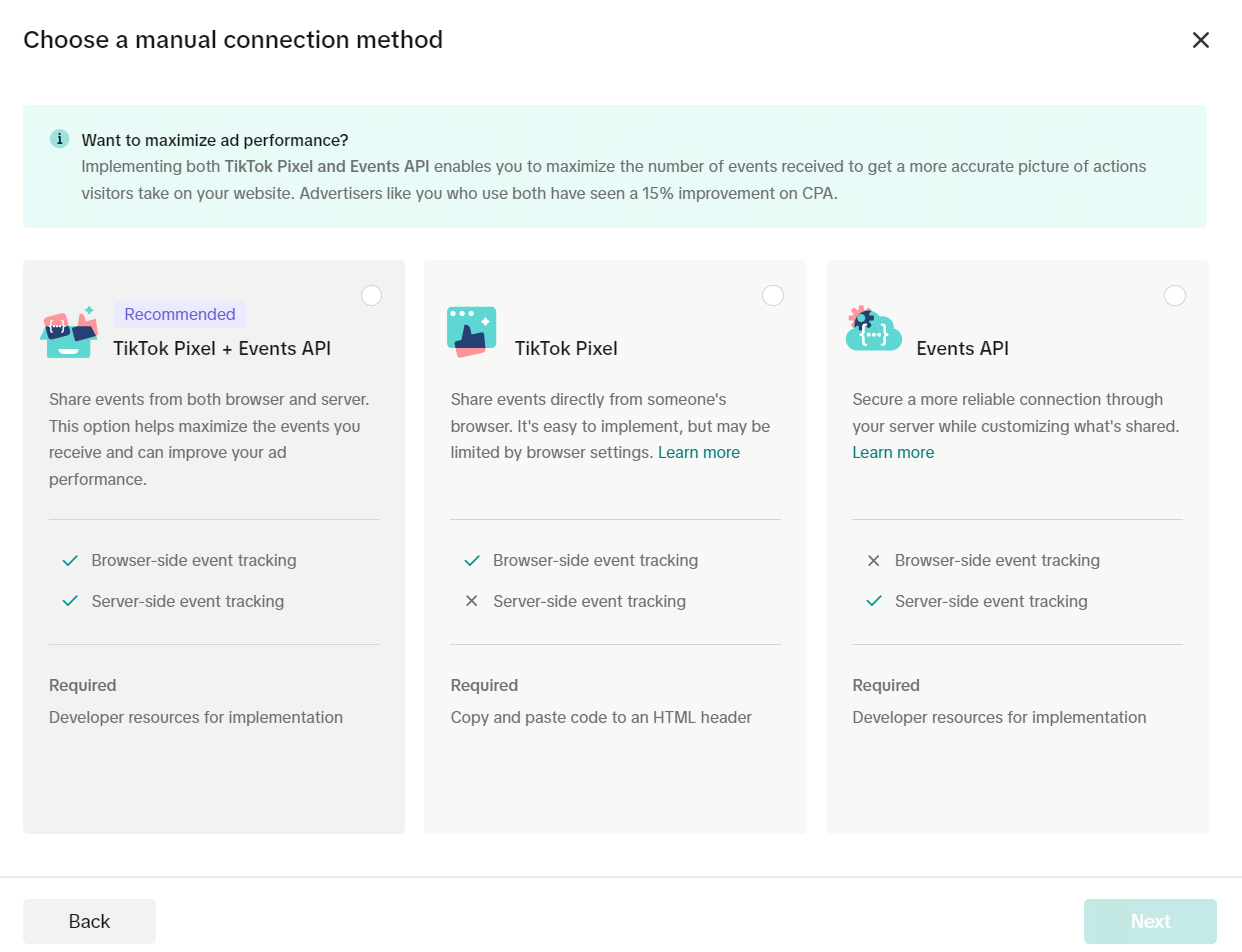The width and height of the screenshot is (1242, 952).
Task: Select the TikTok Pixel radio button
Action: point(773,295)
